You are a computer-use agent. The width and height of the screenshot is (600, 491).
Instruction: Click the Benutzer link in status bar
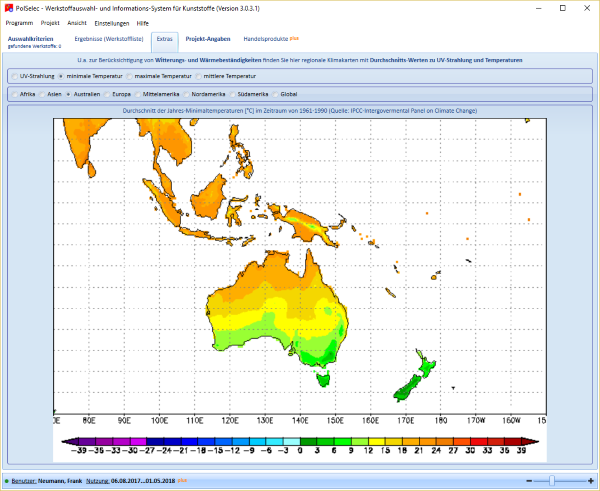[24, 481]
